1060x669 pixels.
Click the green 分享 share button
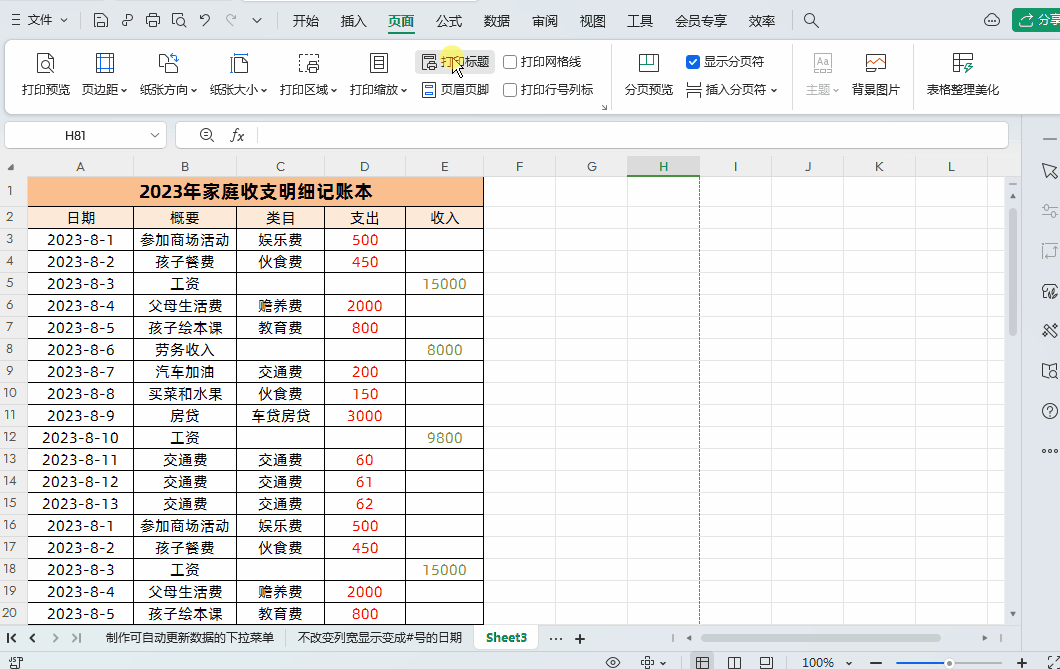pos(1036,20)
